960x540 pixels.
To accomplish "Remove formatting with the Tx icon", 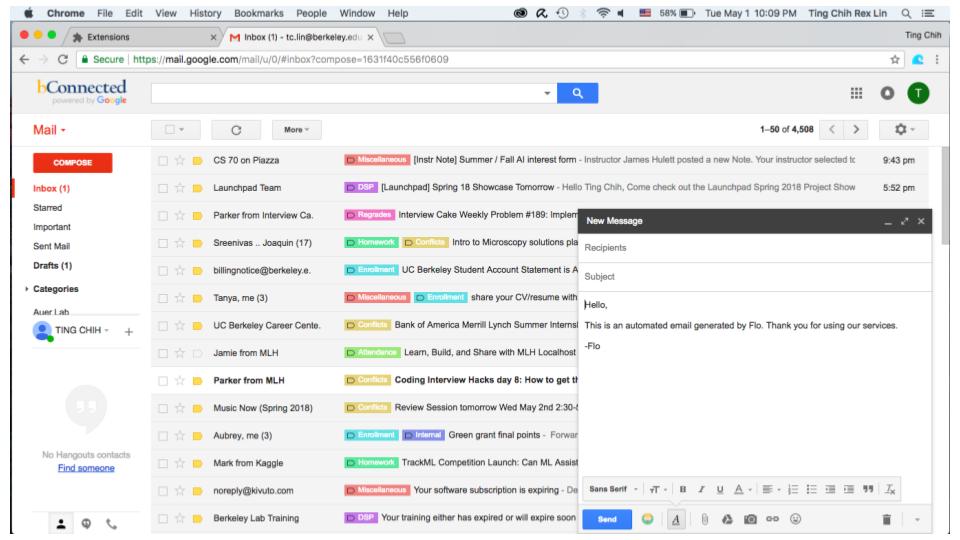I will coord(890,489).
